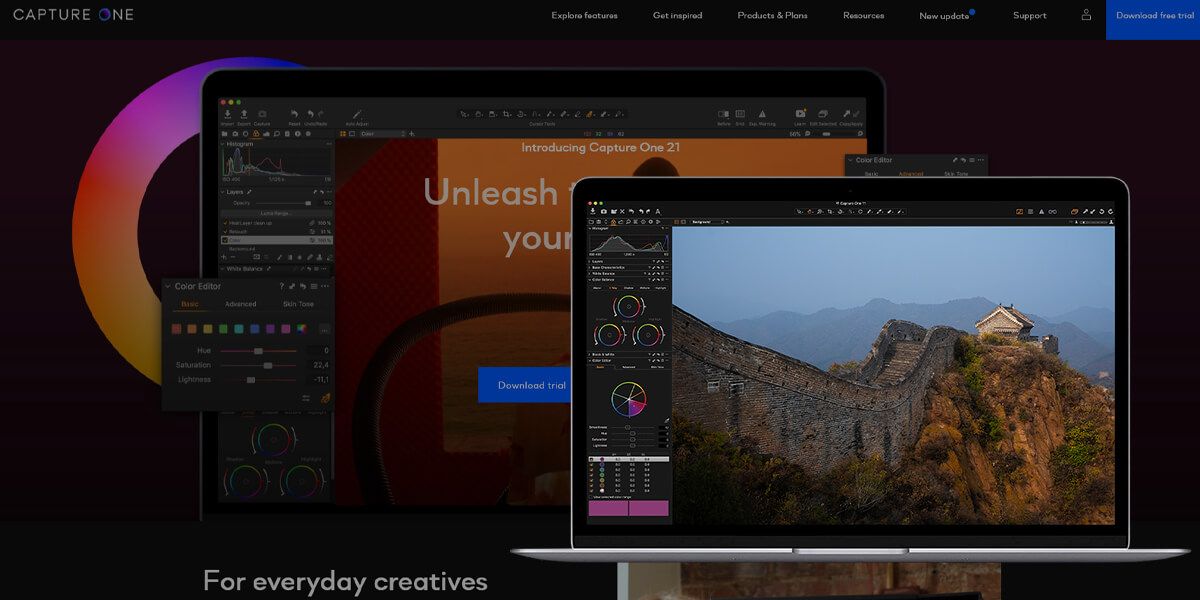Toggle the checkmark on the Retouch layer
This screenshot has width=1200, height=600.
click(x=226, y=231)
